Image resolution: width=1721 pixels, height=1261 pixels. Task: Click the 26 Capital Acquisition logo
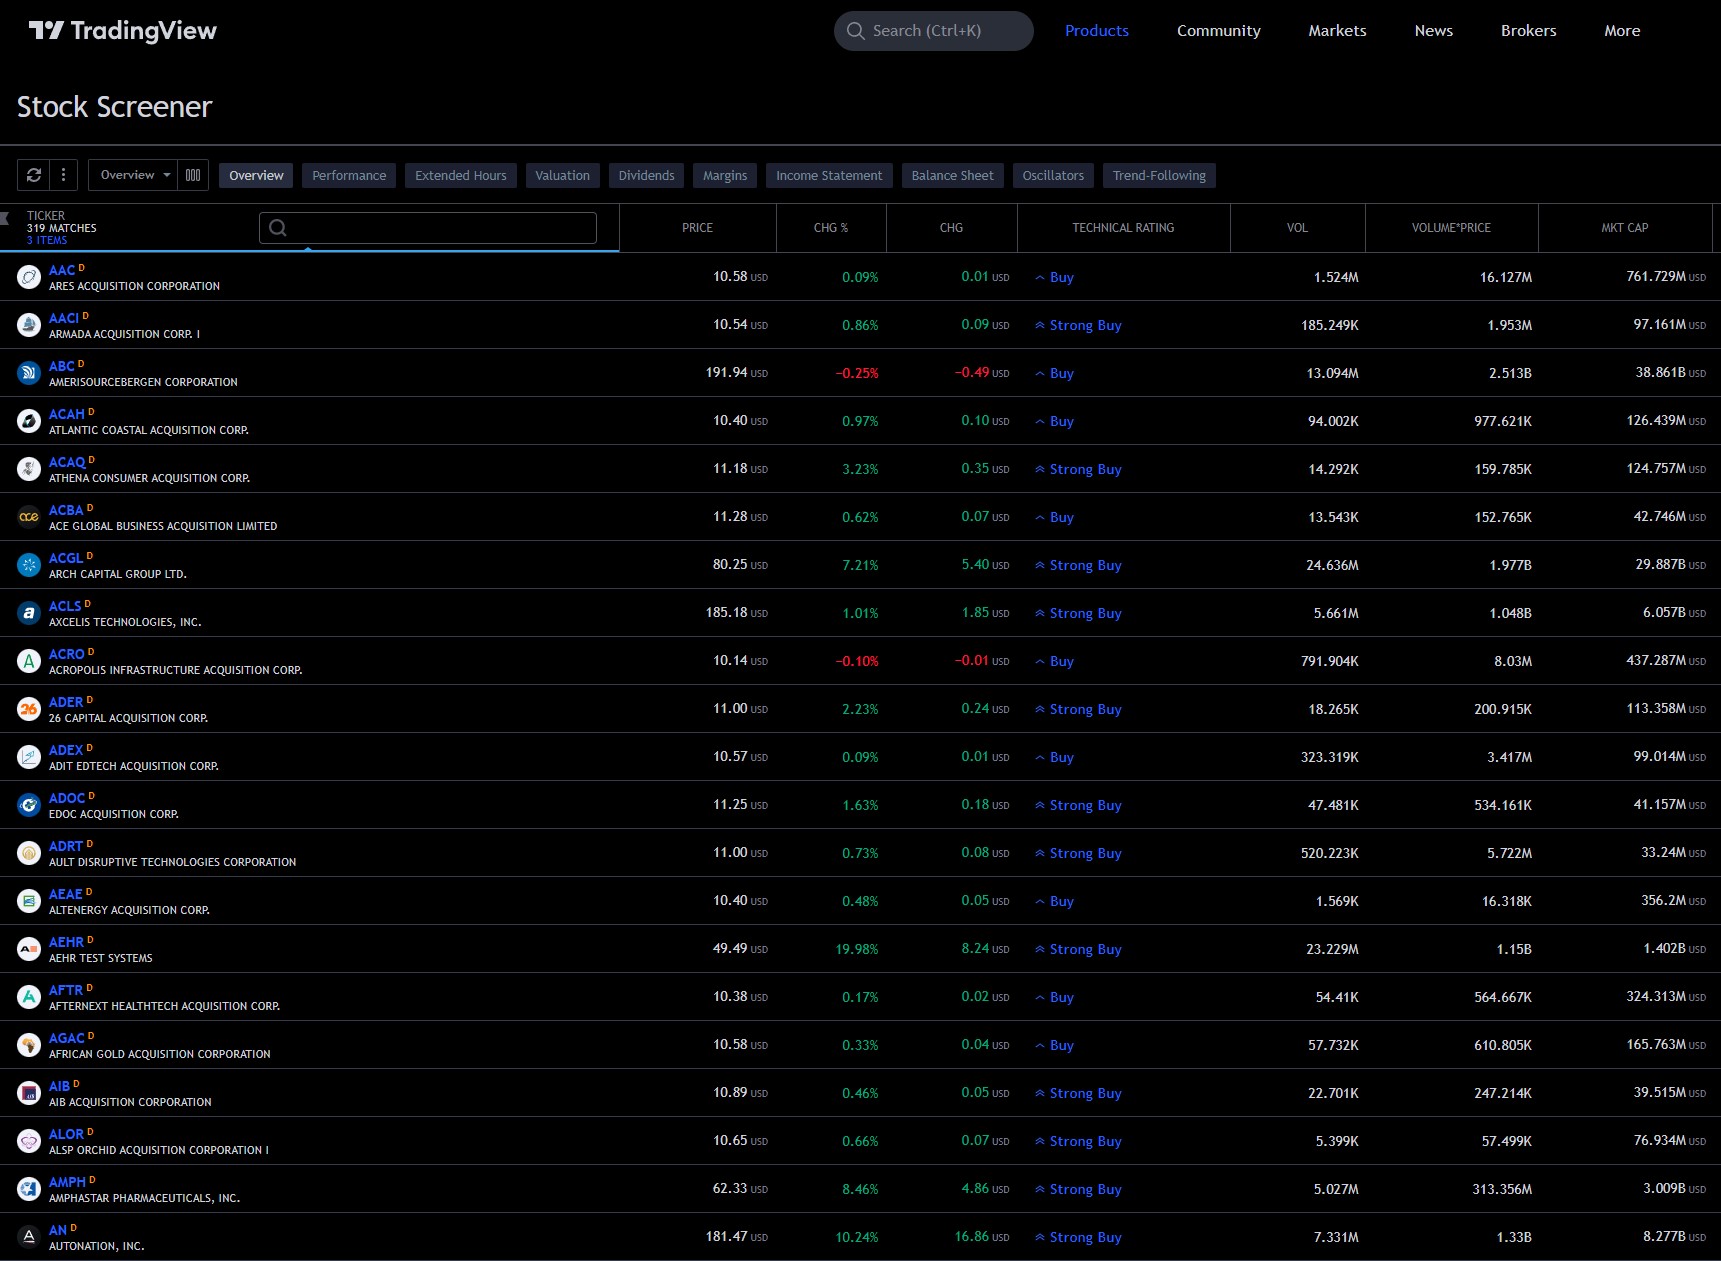pos(28,709)
